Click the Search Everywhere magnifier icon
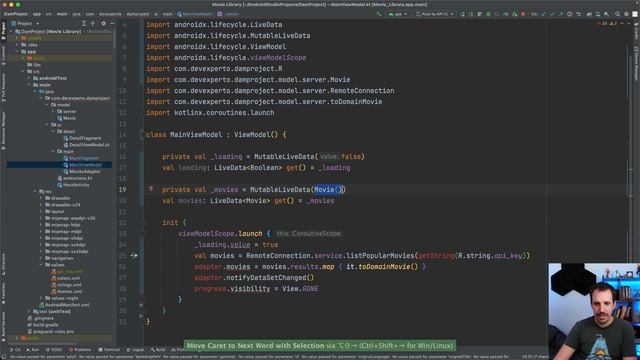Image resolution: width=640 pixels, height=360 pixels. (617, 14)
